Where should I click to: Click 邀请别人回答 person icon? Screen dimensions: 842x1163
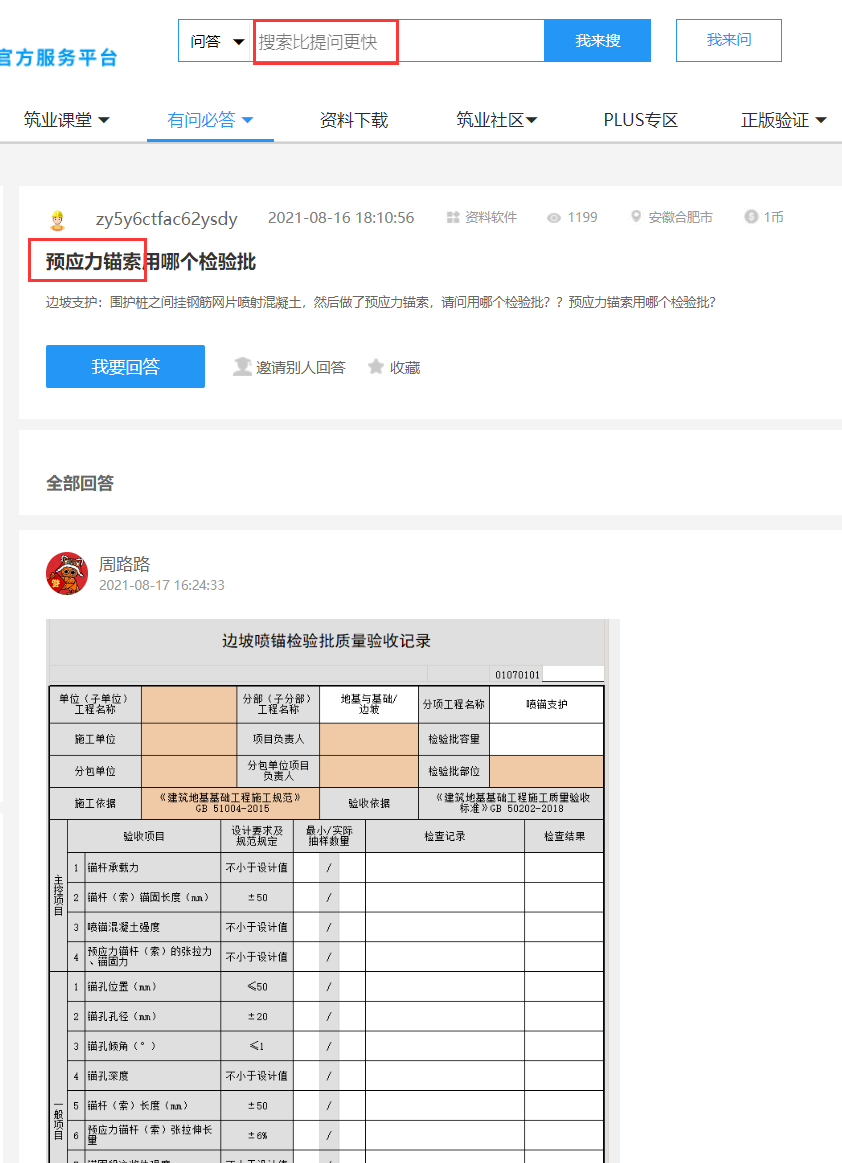(242, 366)
